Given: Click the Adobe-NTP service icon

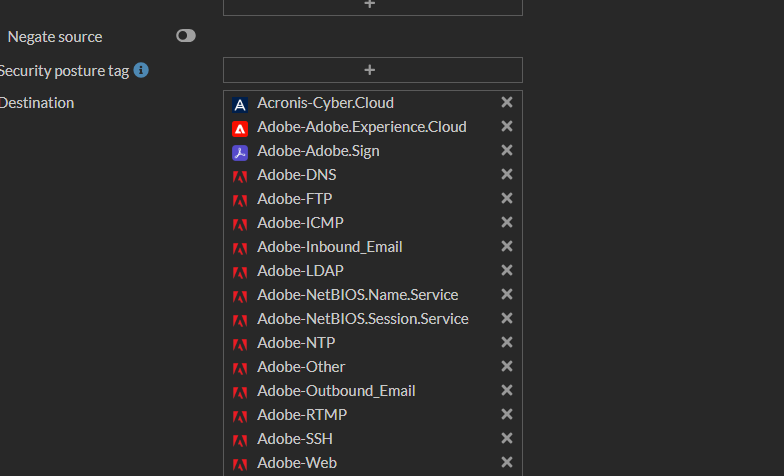Looking at the screenshot, I should tap(240, 344).
